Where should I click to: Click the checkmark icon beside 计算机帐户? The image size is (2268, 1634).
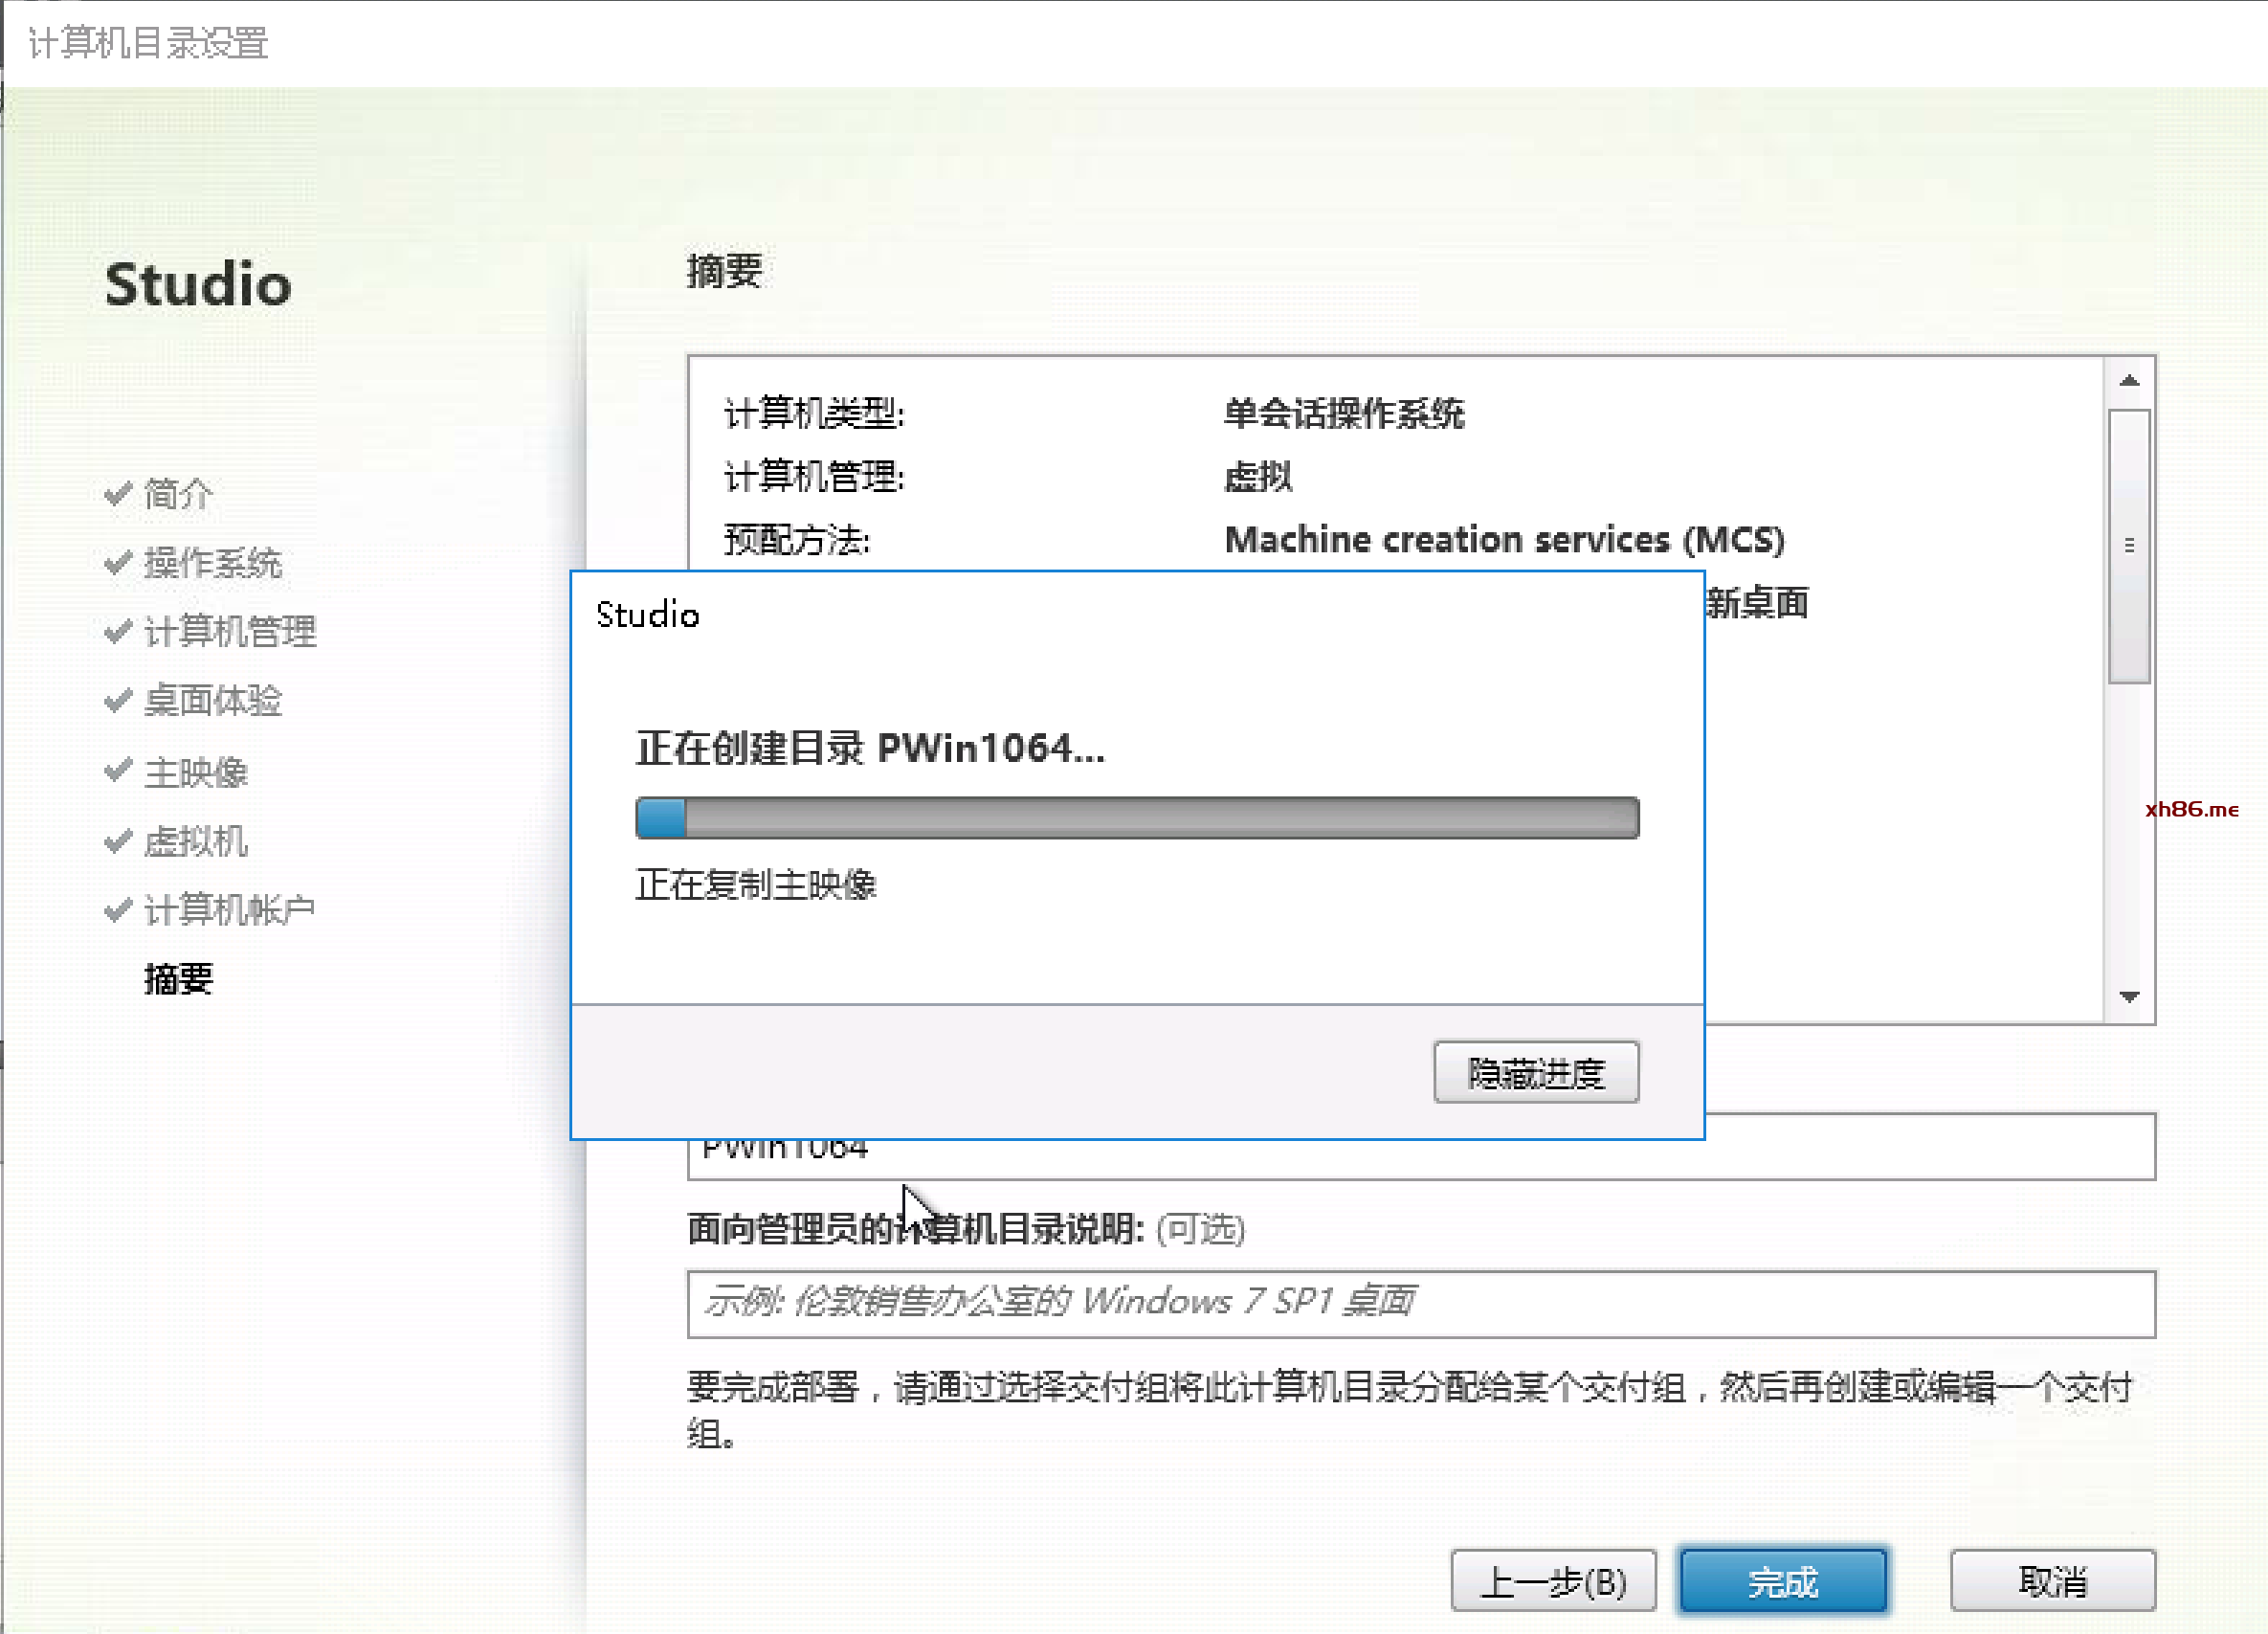pos(118,910)
